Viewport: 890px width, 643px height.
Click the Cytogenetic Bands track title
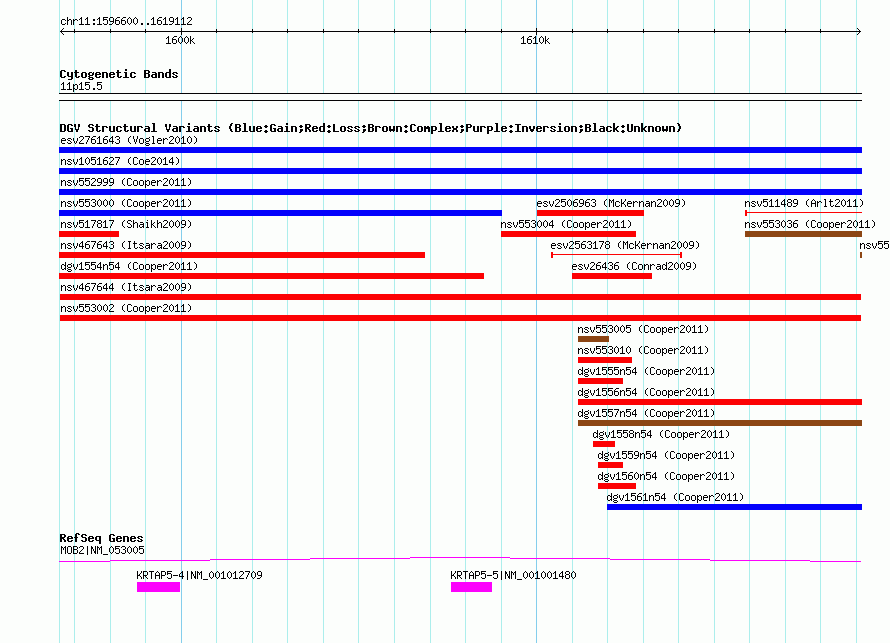click(119, 74)
